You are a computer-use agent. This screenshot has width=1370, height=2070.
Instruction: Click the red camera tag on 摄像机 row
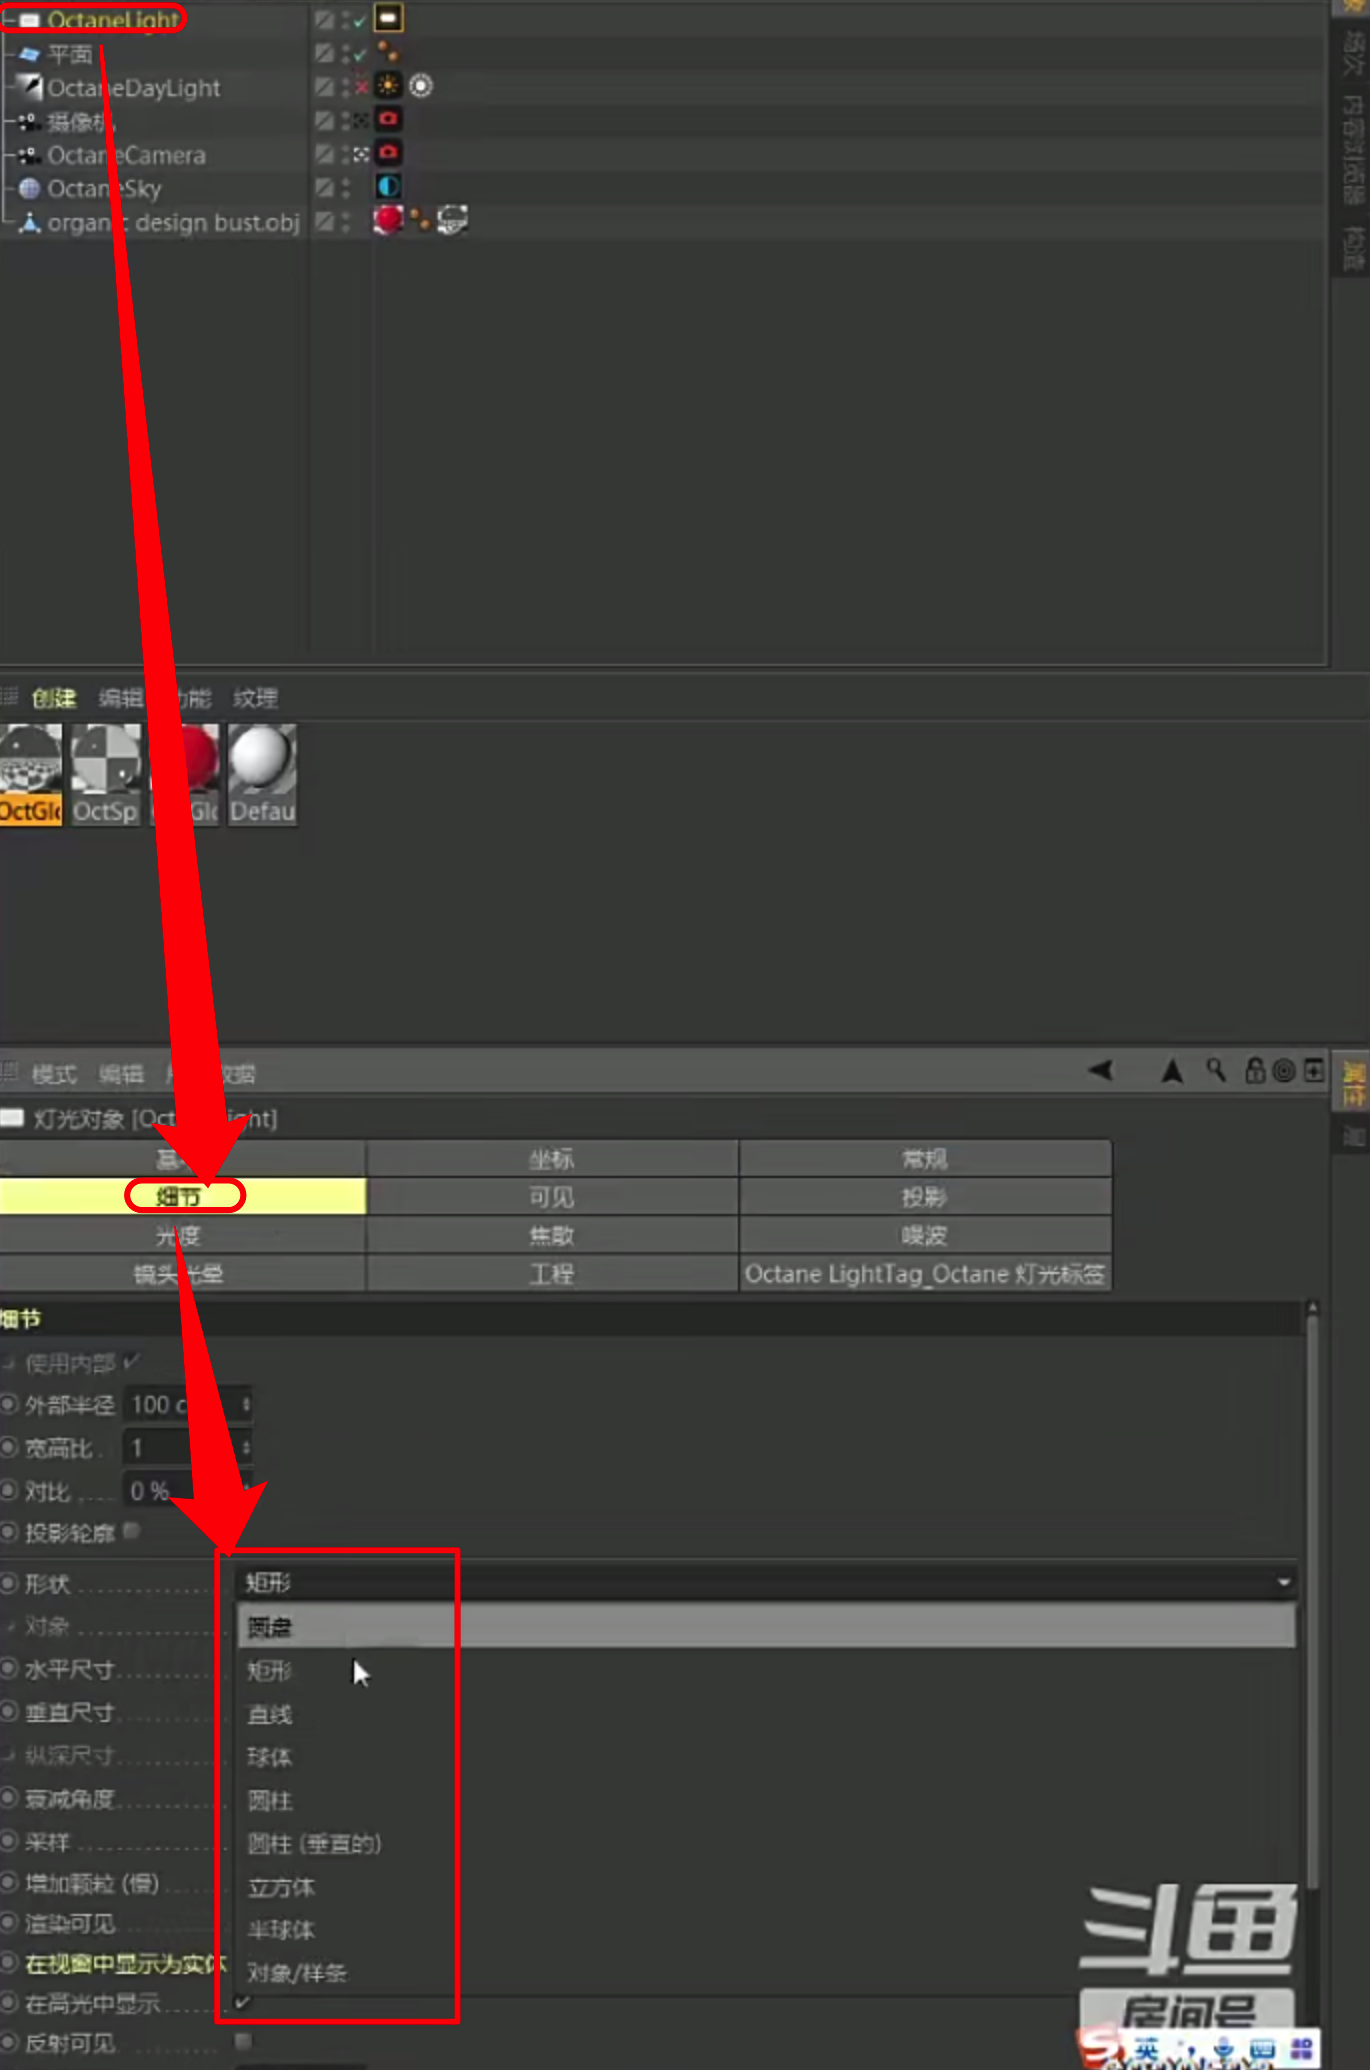389,119
